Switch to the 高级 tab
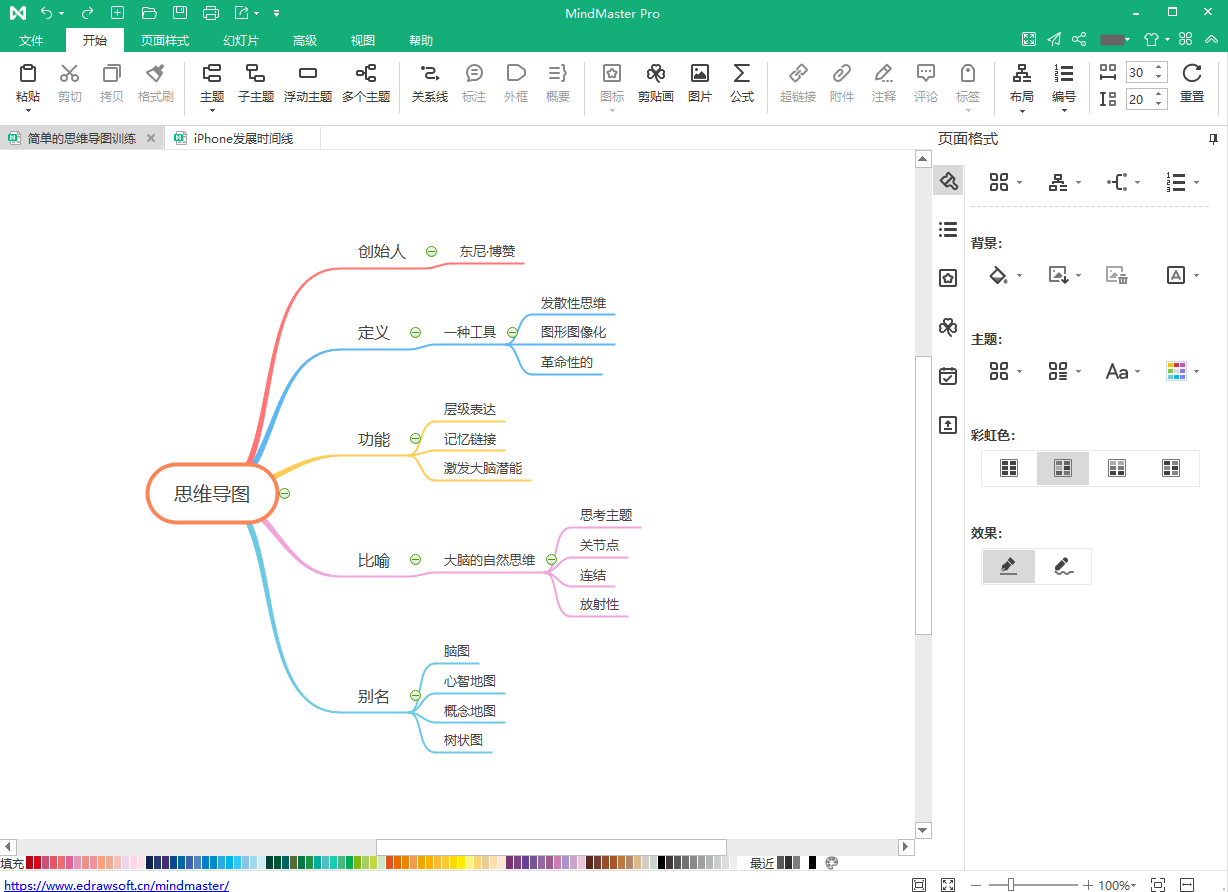The image size is (1228, 892). coord(305,41)
